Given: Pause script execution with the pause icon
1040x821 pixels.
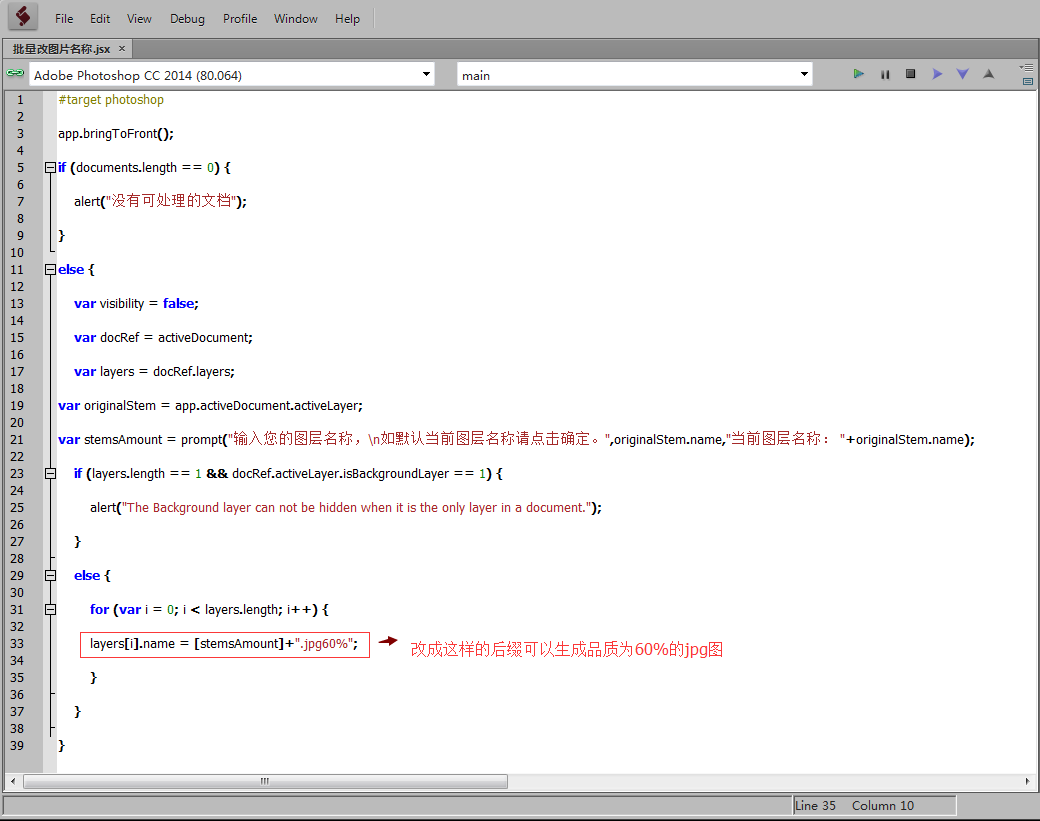Looking at the screenshot, I should pos(885,74).
